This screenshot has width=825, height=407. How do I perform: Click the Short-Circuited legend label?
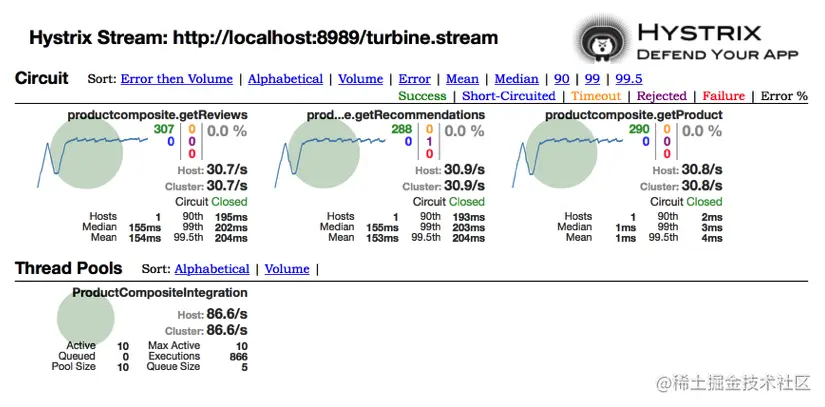coord(508,96)
